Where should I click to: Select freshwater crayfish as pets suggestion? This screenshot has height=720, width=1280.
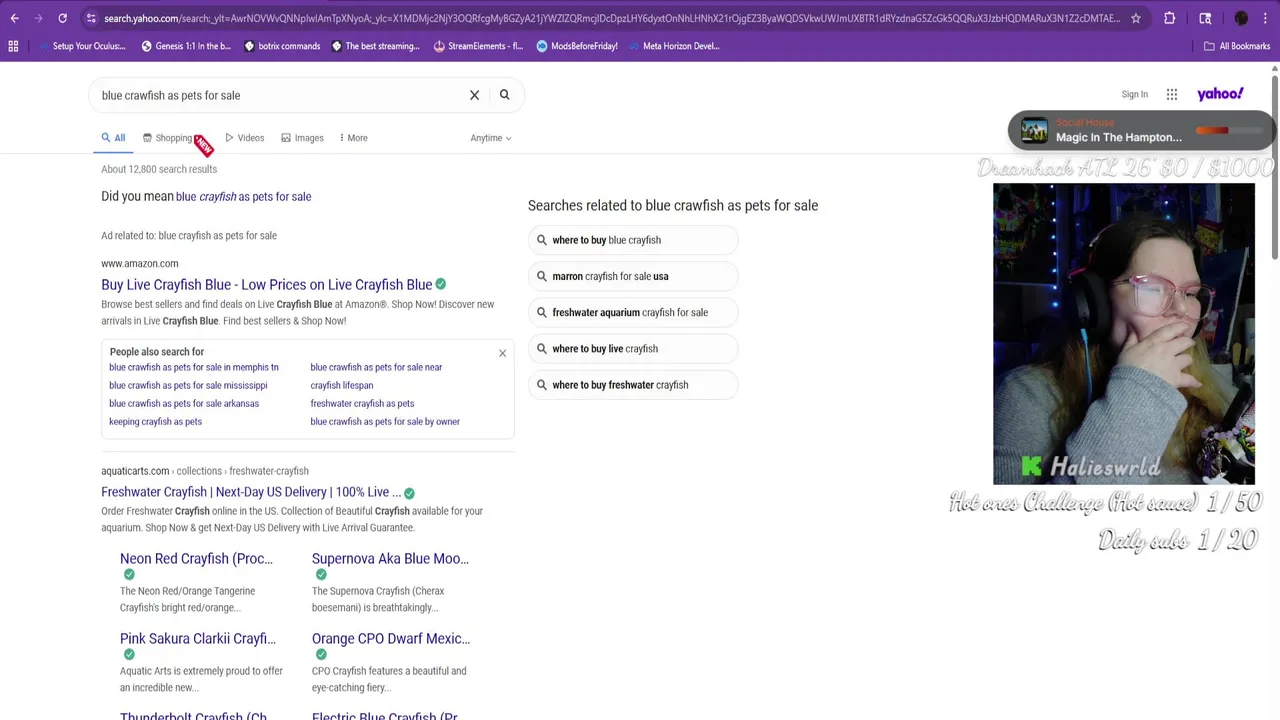[362, 403]
